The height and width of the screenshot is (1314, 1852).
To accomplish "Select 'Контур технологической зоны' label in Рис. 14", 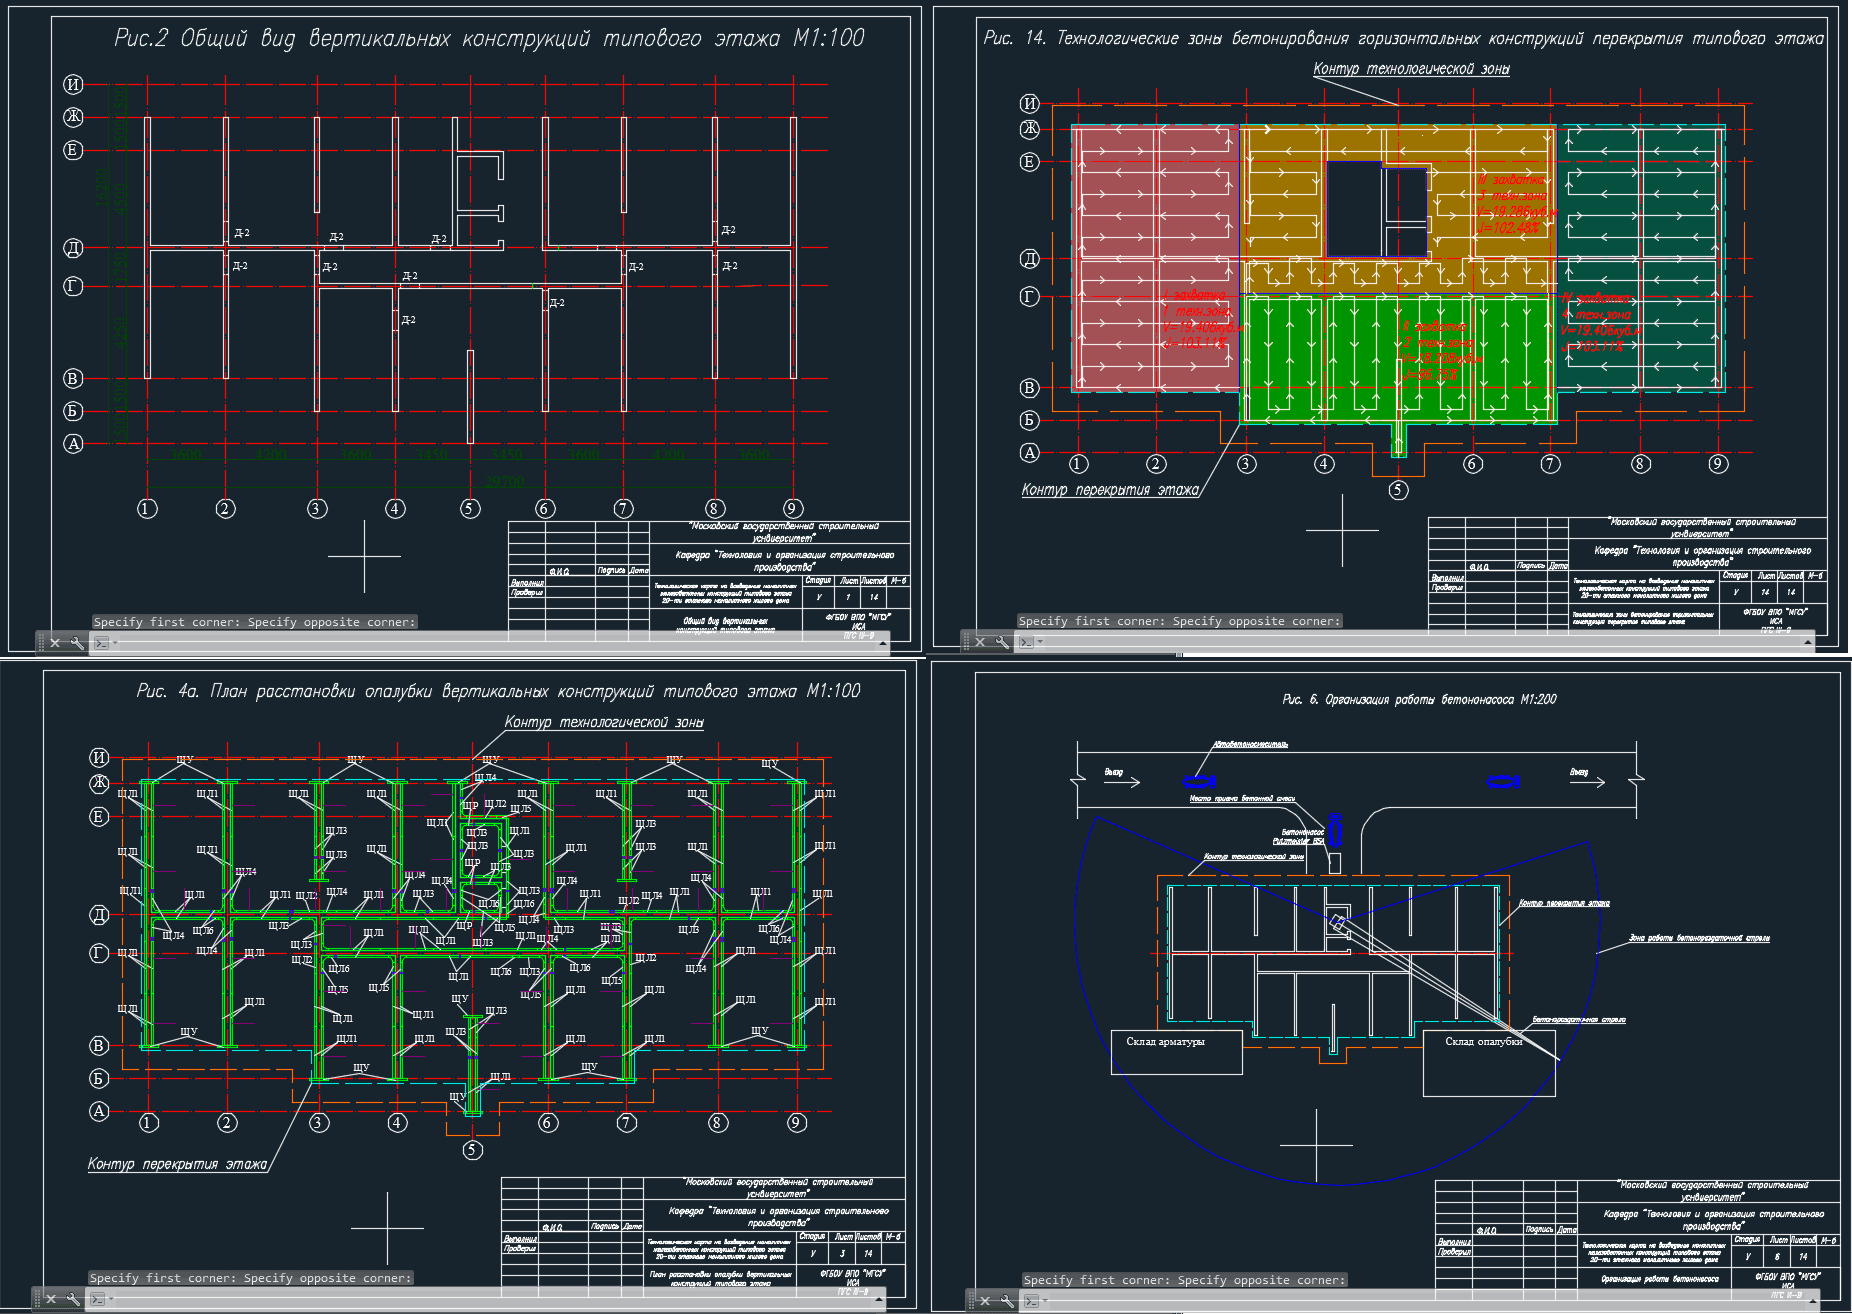I will tap(1411, 69).
